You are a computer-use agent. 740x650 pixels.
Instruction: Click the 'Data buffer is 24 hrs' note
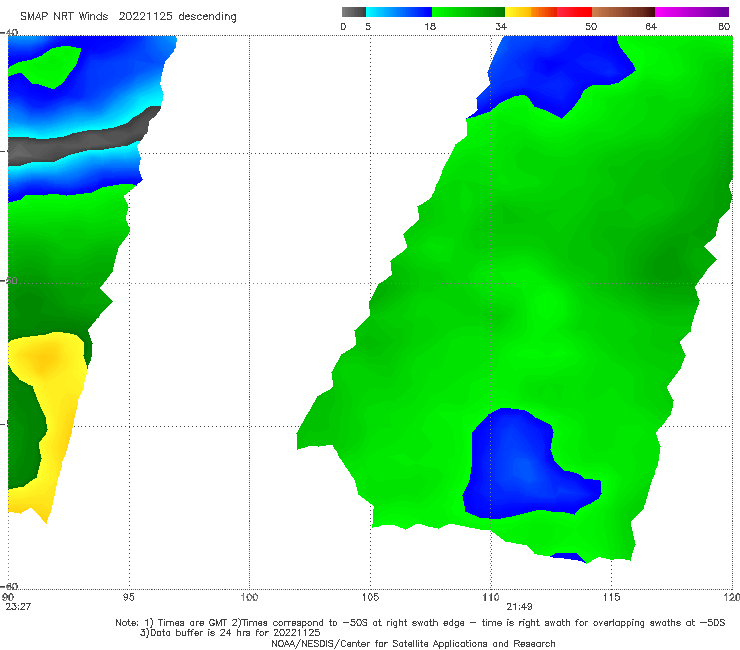click(230, 633)
